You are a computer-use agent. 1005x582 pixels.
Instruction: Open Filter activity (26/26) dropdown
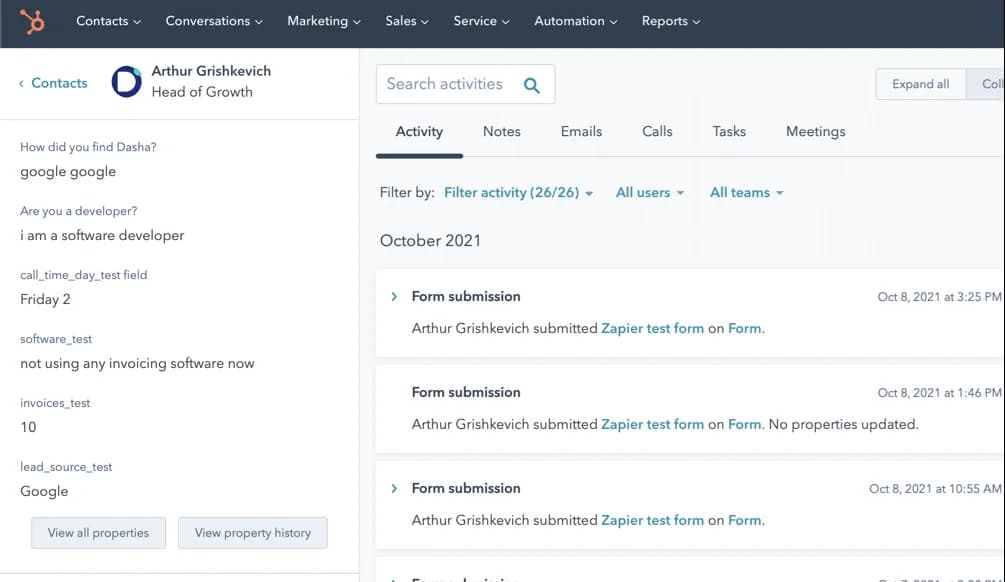click(x=518, y=192)
